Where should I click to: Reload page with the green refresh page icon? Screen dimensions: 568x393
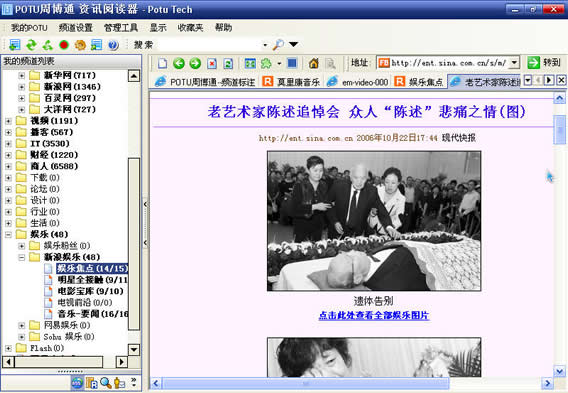point(228,64)
